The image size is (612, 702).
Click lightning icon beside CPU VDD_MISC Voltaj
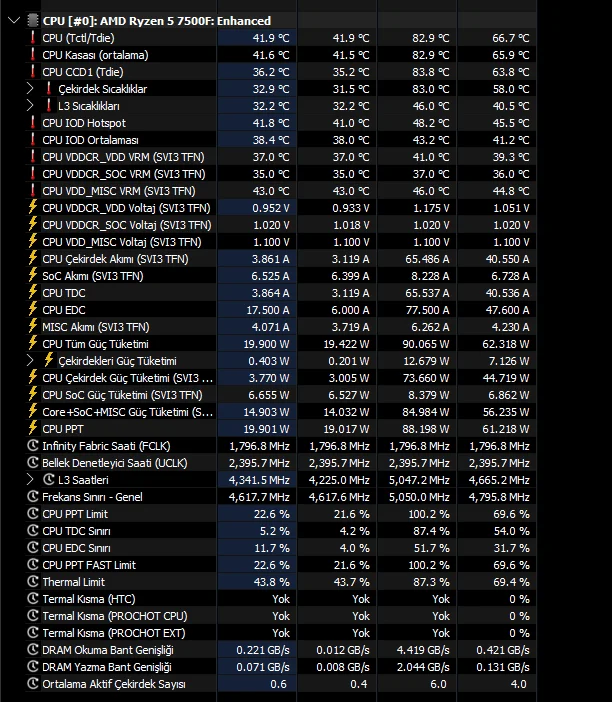(x=33, y=241)
